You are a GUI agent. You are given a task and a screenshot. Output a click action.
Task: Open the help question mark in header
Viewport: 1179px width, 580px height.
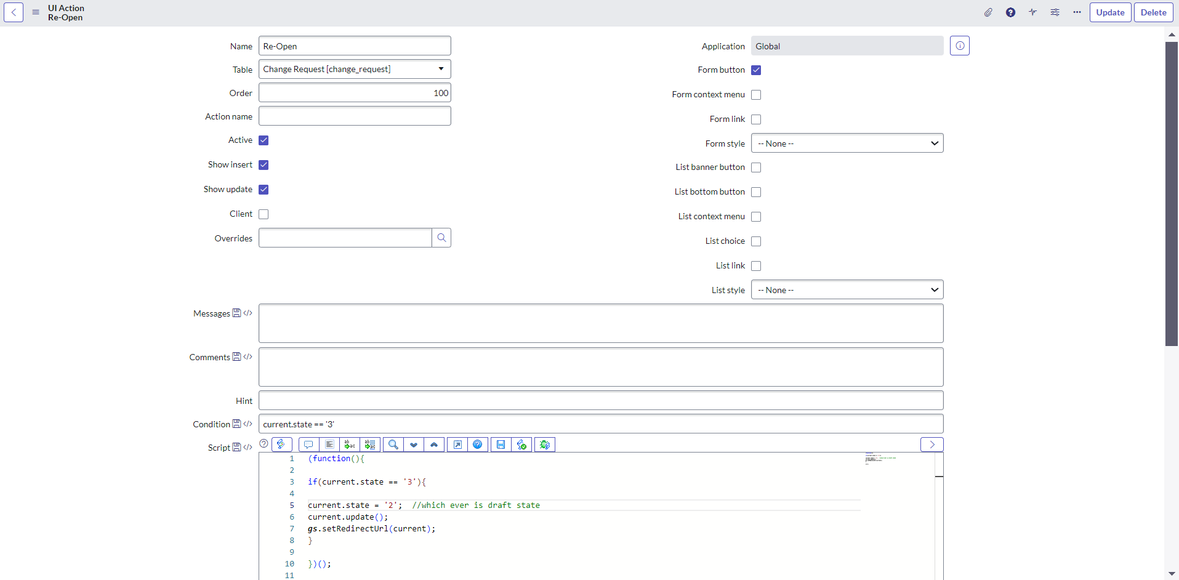pyautogui.click(x=1011, y=12)
